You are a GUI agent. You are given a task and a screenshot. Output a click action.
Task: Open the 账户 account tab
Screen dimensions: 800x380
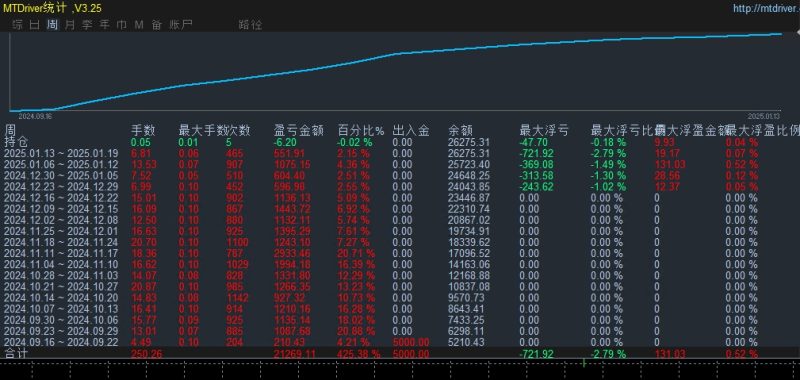[x=181, y=24]
